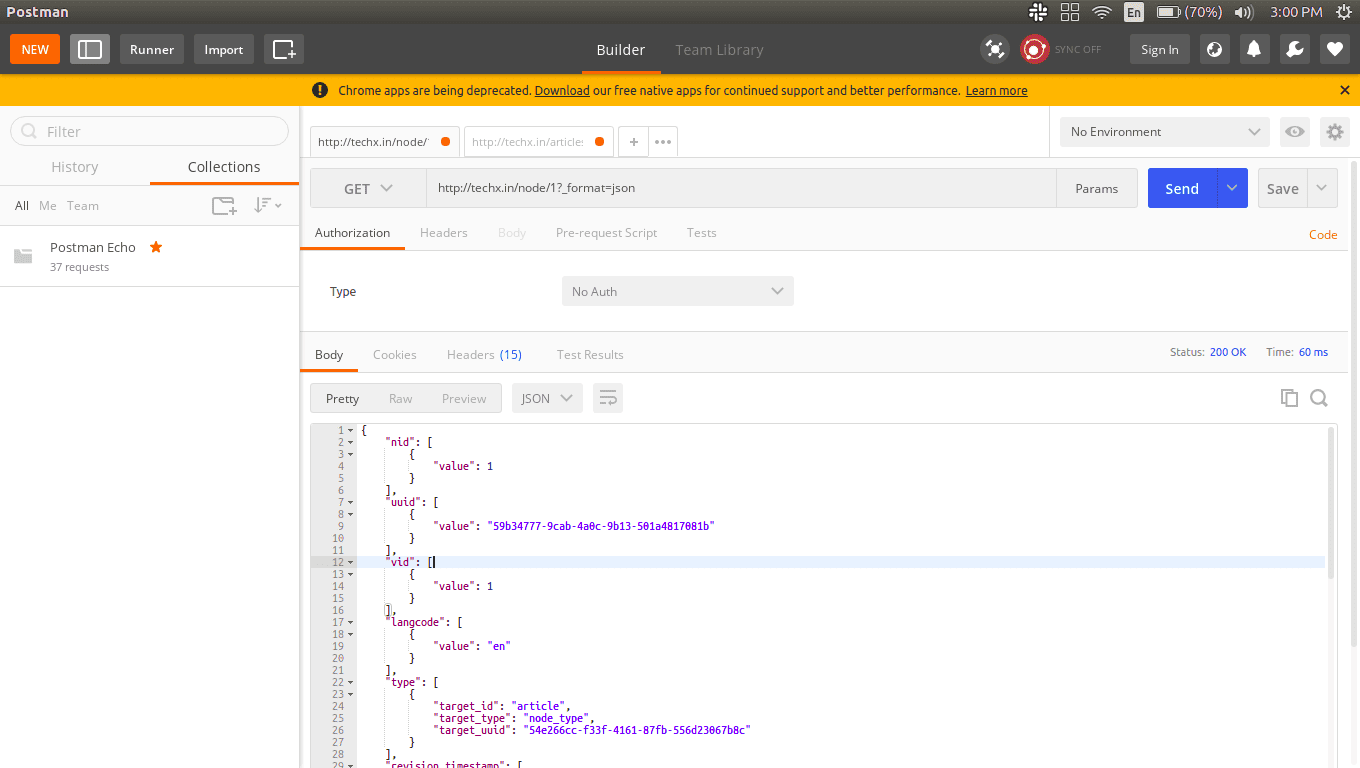The width and height of the screenshot is (1360, 768).
Task: Click the heart icon
Action: click(x=1334, y=49)
